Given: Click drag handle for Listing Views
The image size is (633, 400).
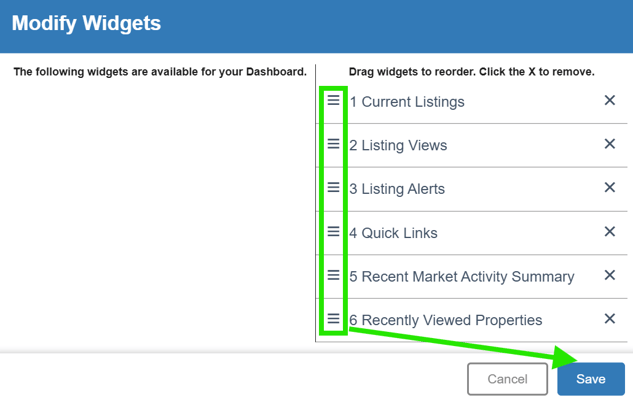Looking at the screenshot, I should (x=333, y=145).
